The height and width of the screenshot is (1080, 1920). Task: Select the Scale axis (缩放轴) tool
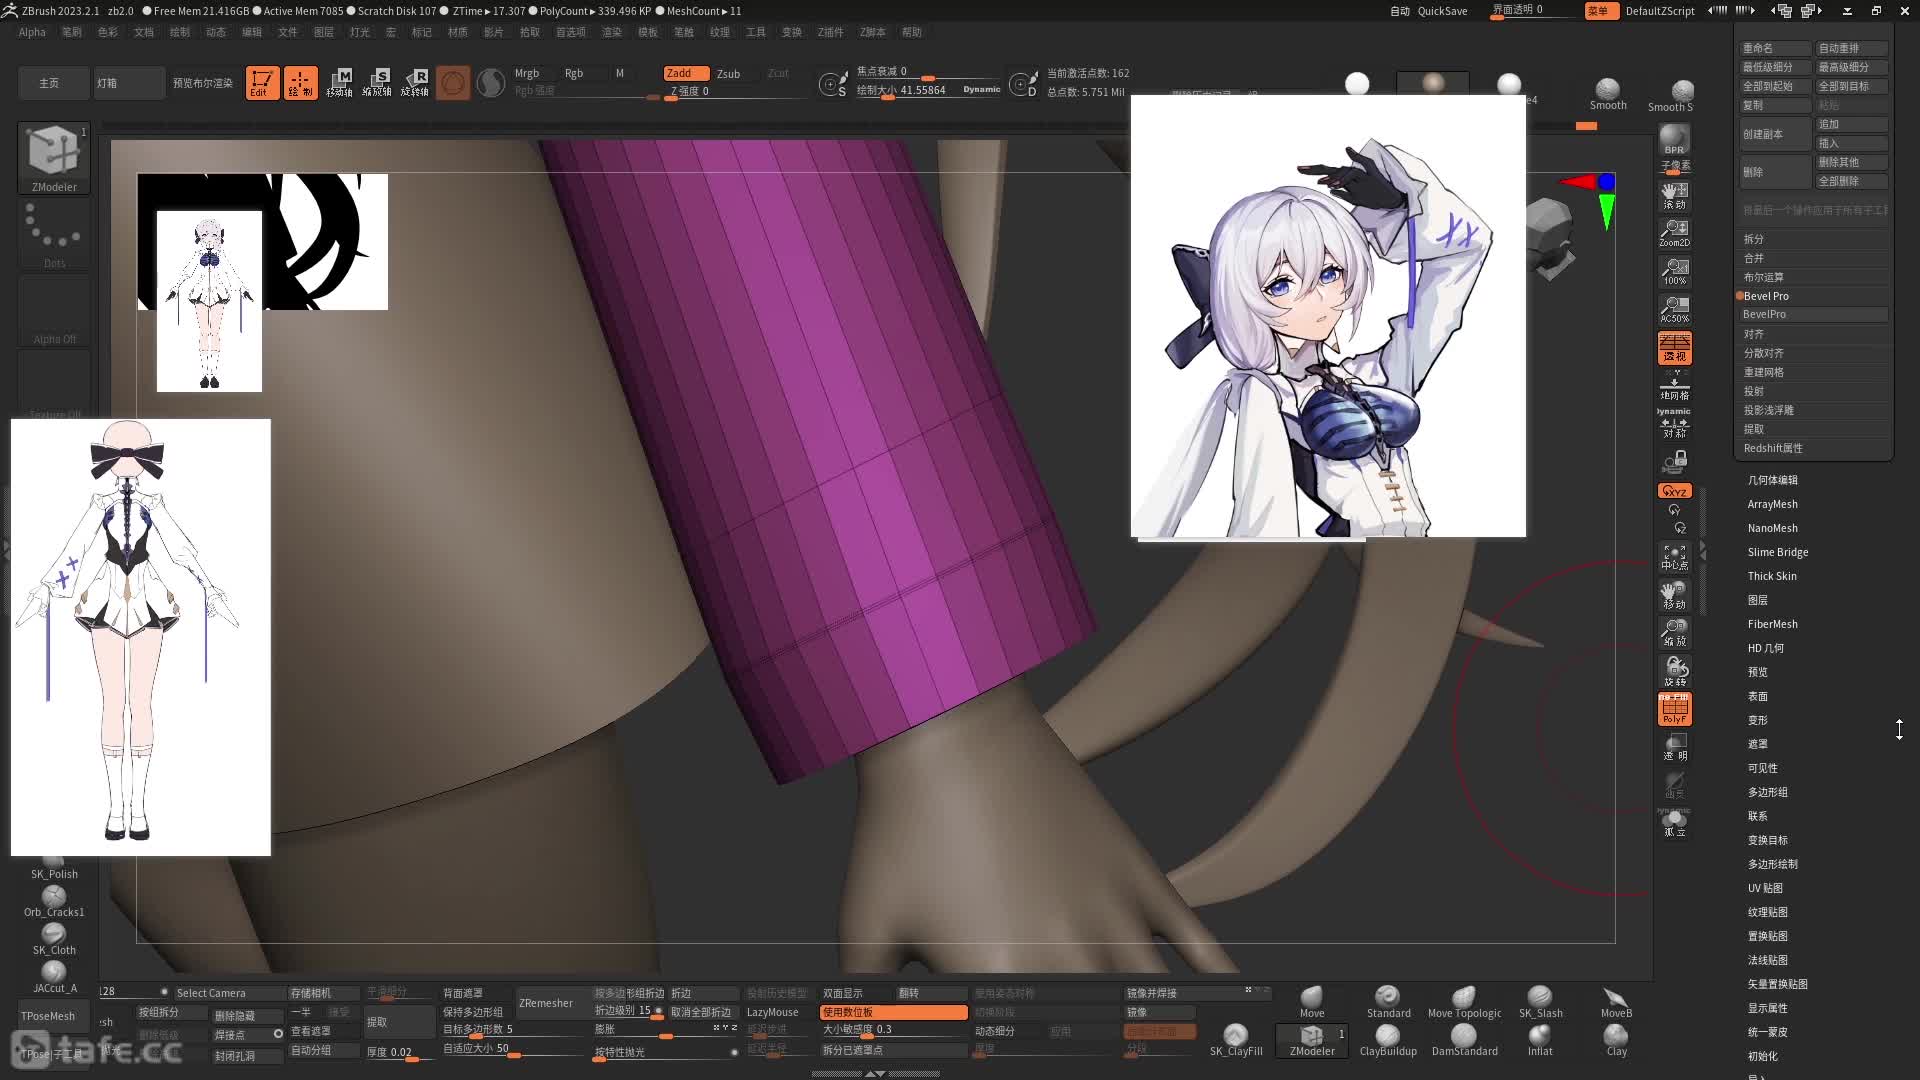click(377, 82)
